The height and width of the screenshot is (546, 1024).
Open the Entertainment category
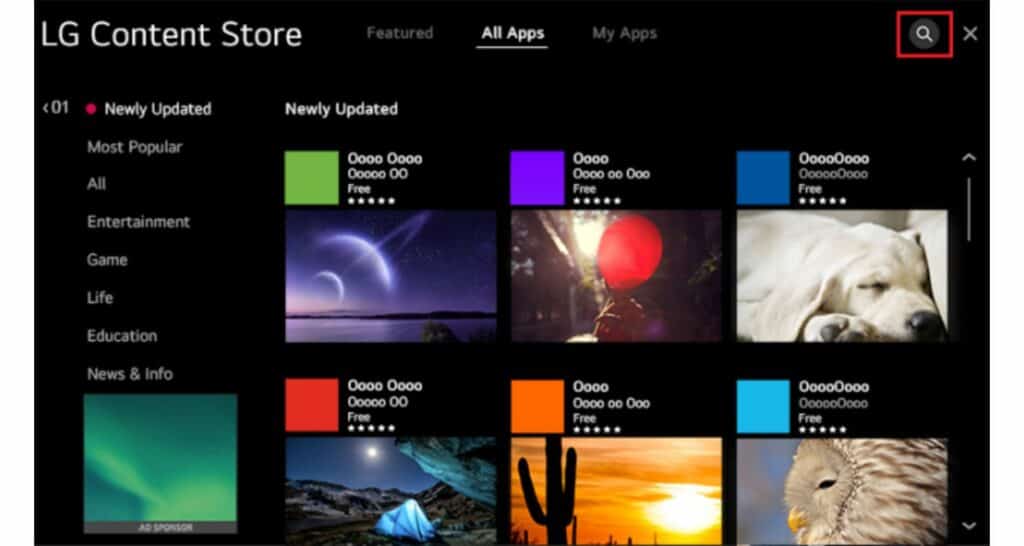pyautogui.click(x=138, y=222)
